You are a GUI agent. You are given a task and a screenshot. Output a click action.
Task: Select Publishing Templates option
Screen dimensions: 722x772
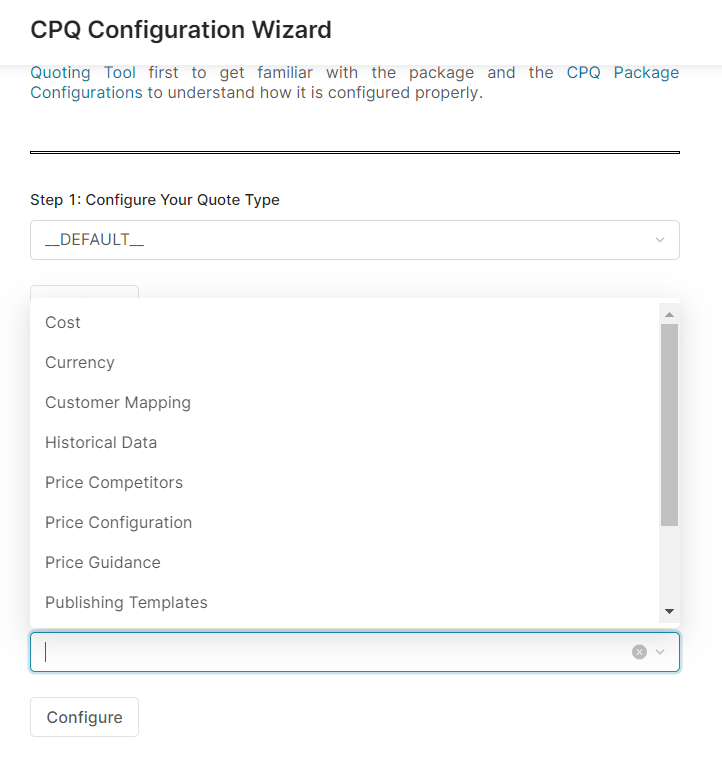(126, 602)
